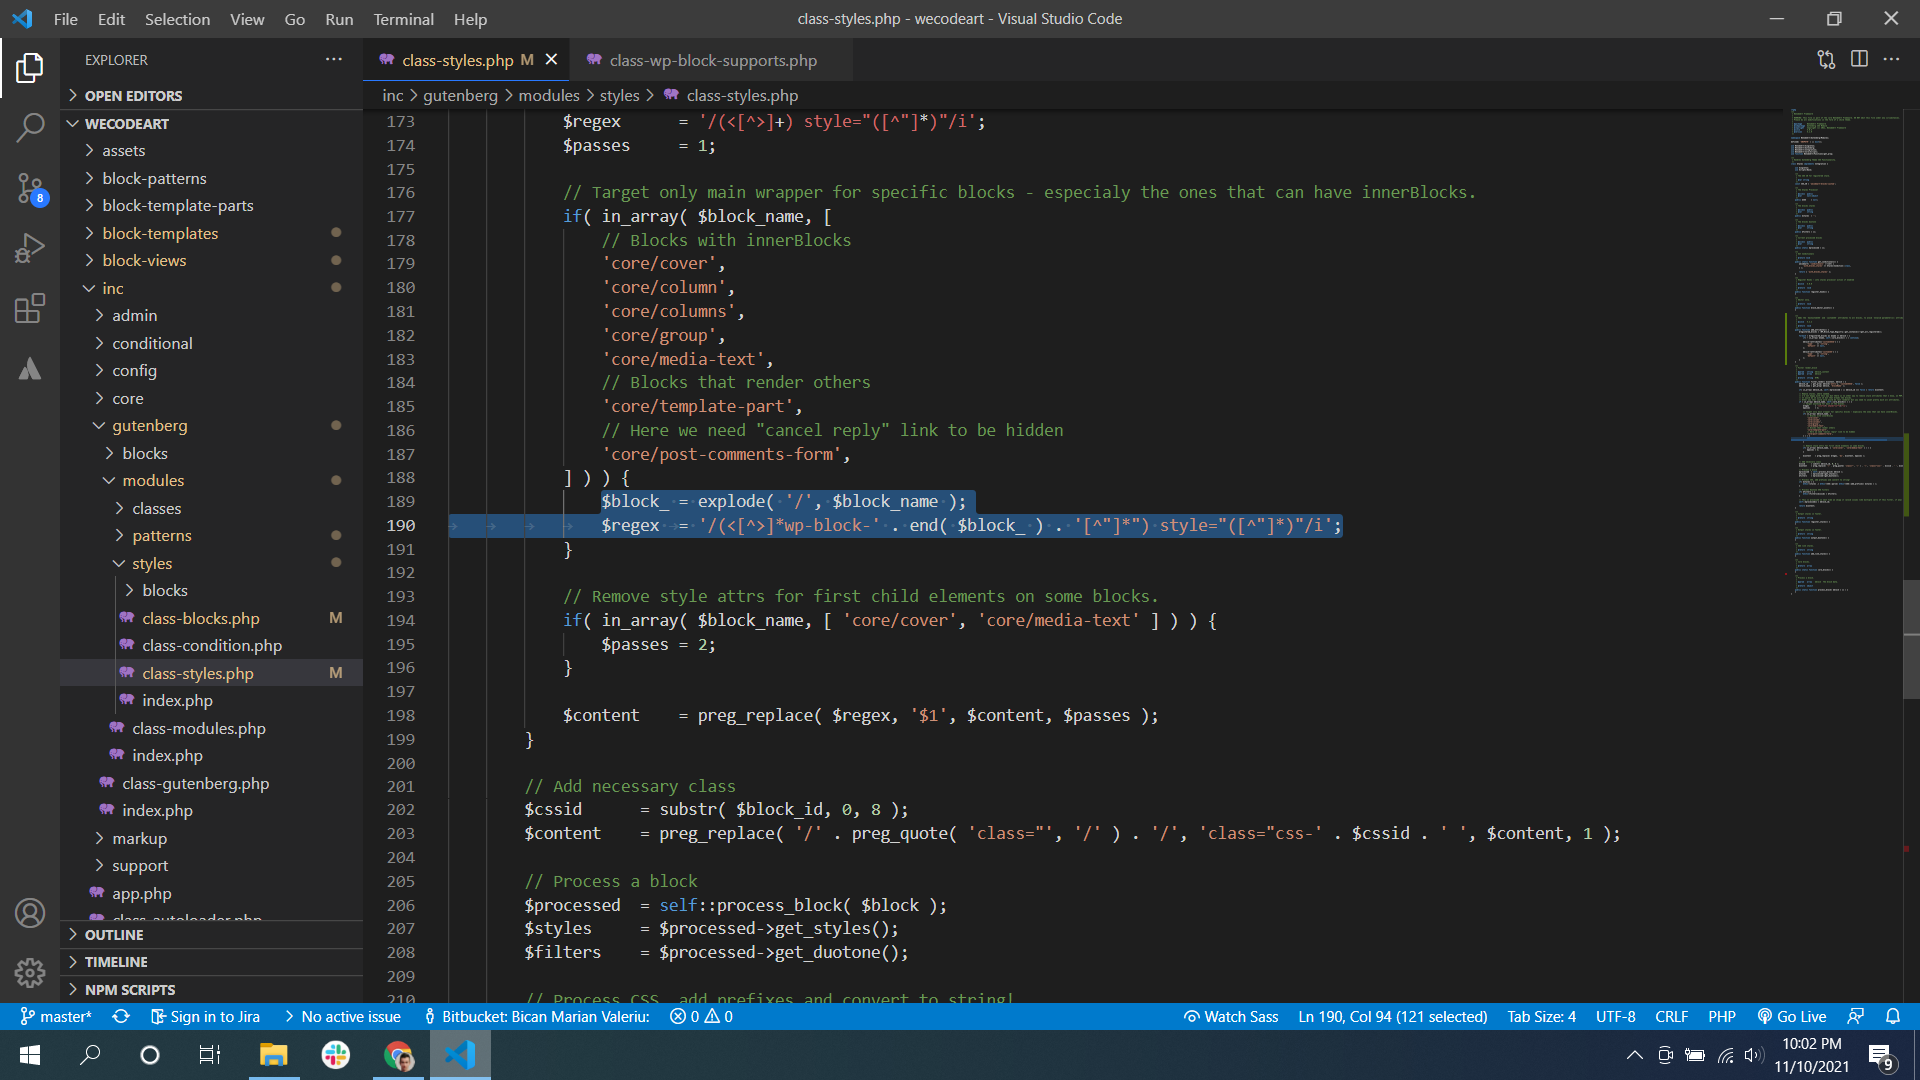Screen dimensions: 1920x1080
Task: Start a server with Go Live
Action: (1792, 1016)
